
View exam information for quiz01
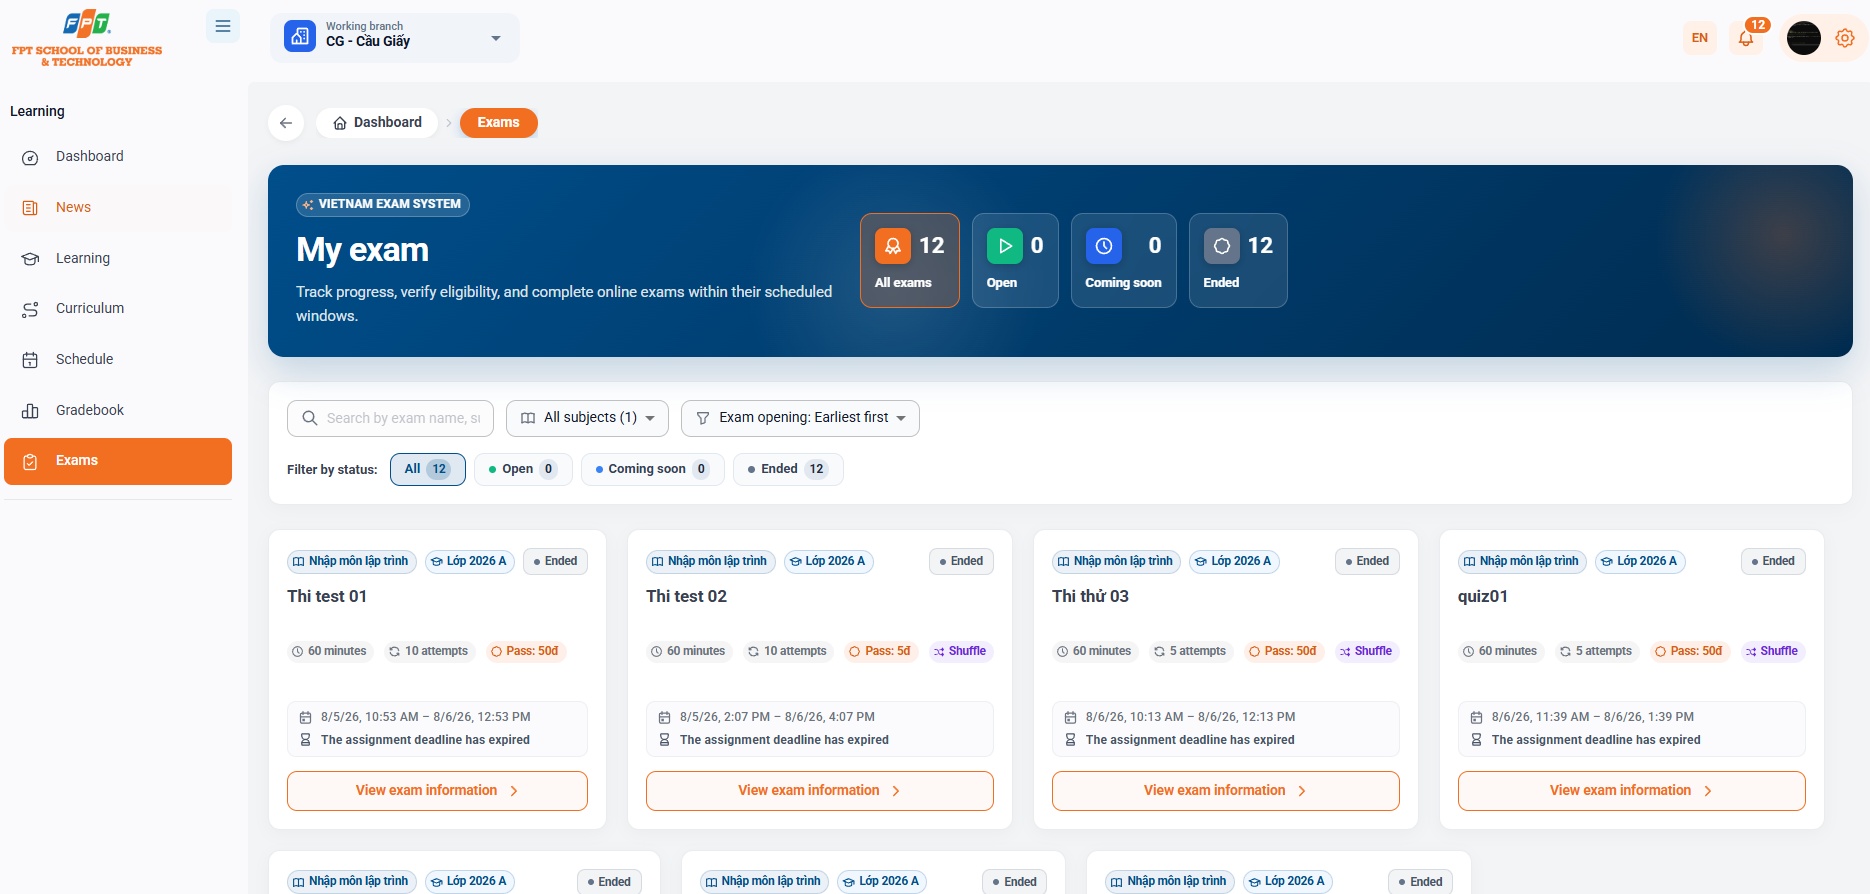coord(1632,791)
